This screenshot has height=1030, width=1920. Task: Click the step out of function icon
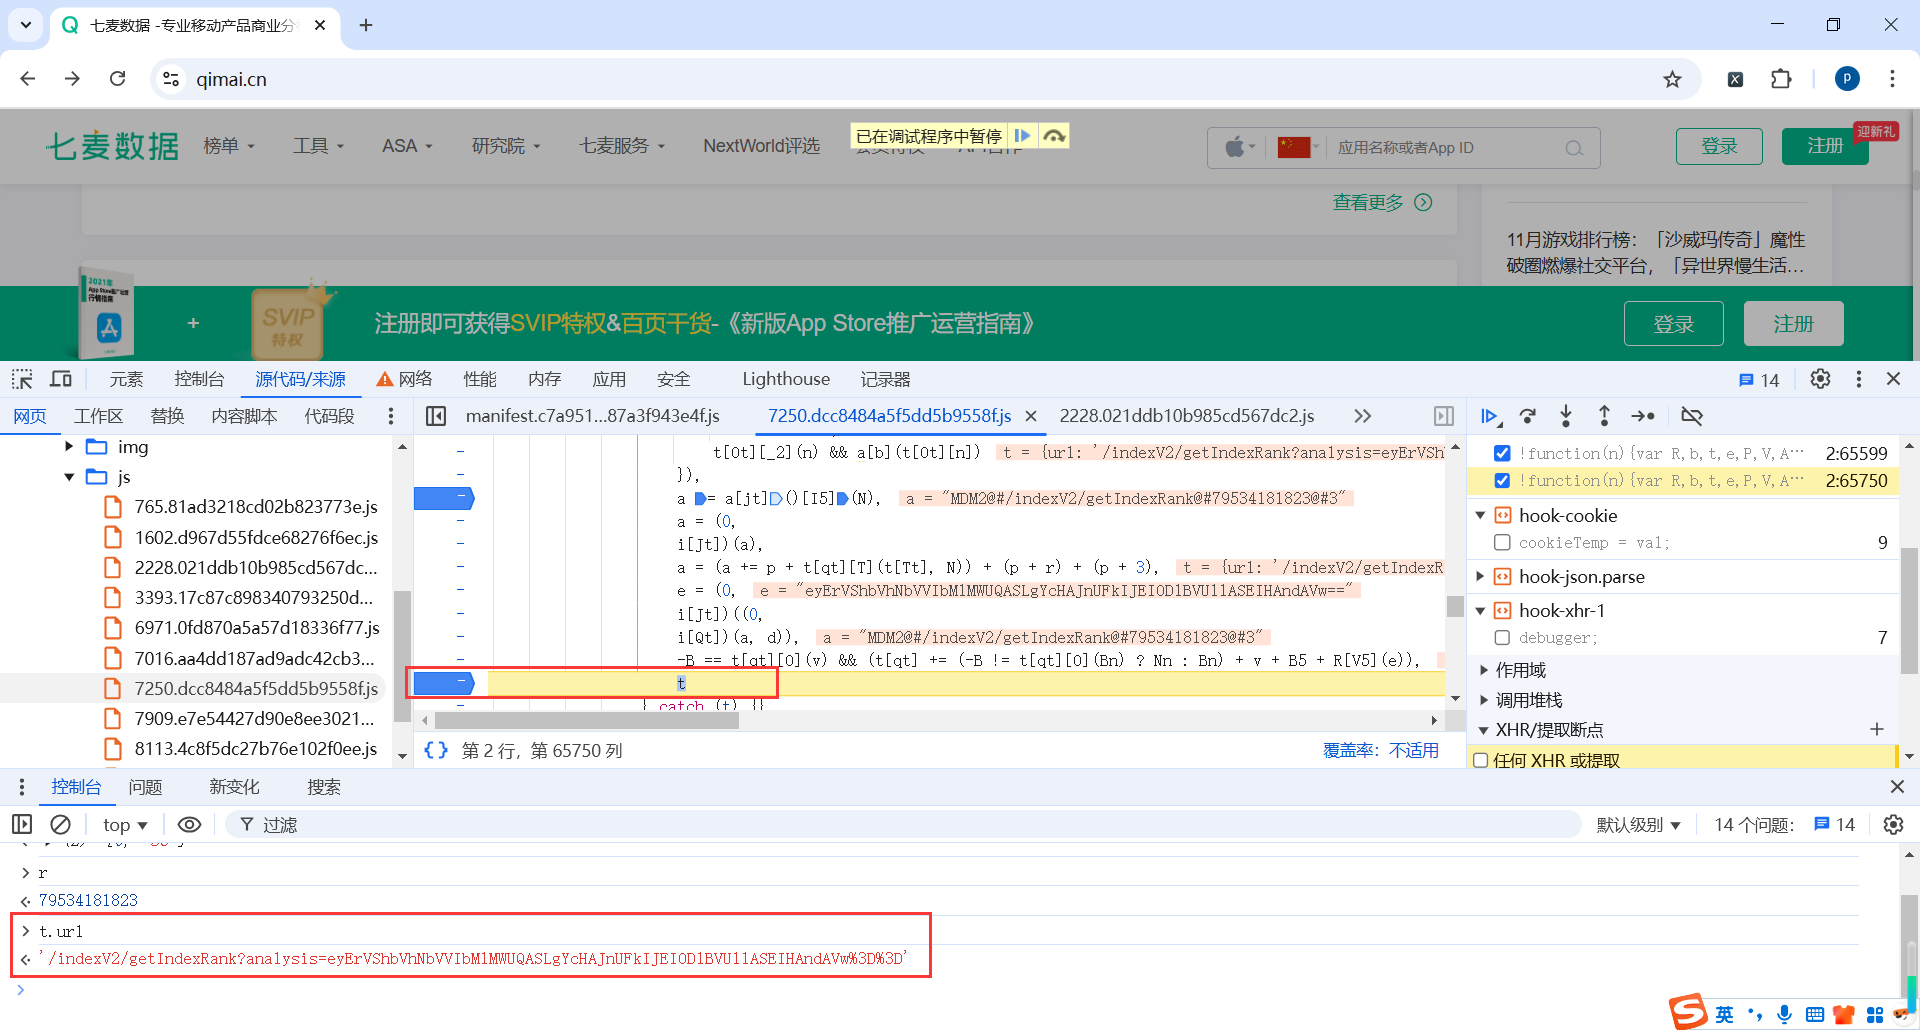(1604, 416)
